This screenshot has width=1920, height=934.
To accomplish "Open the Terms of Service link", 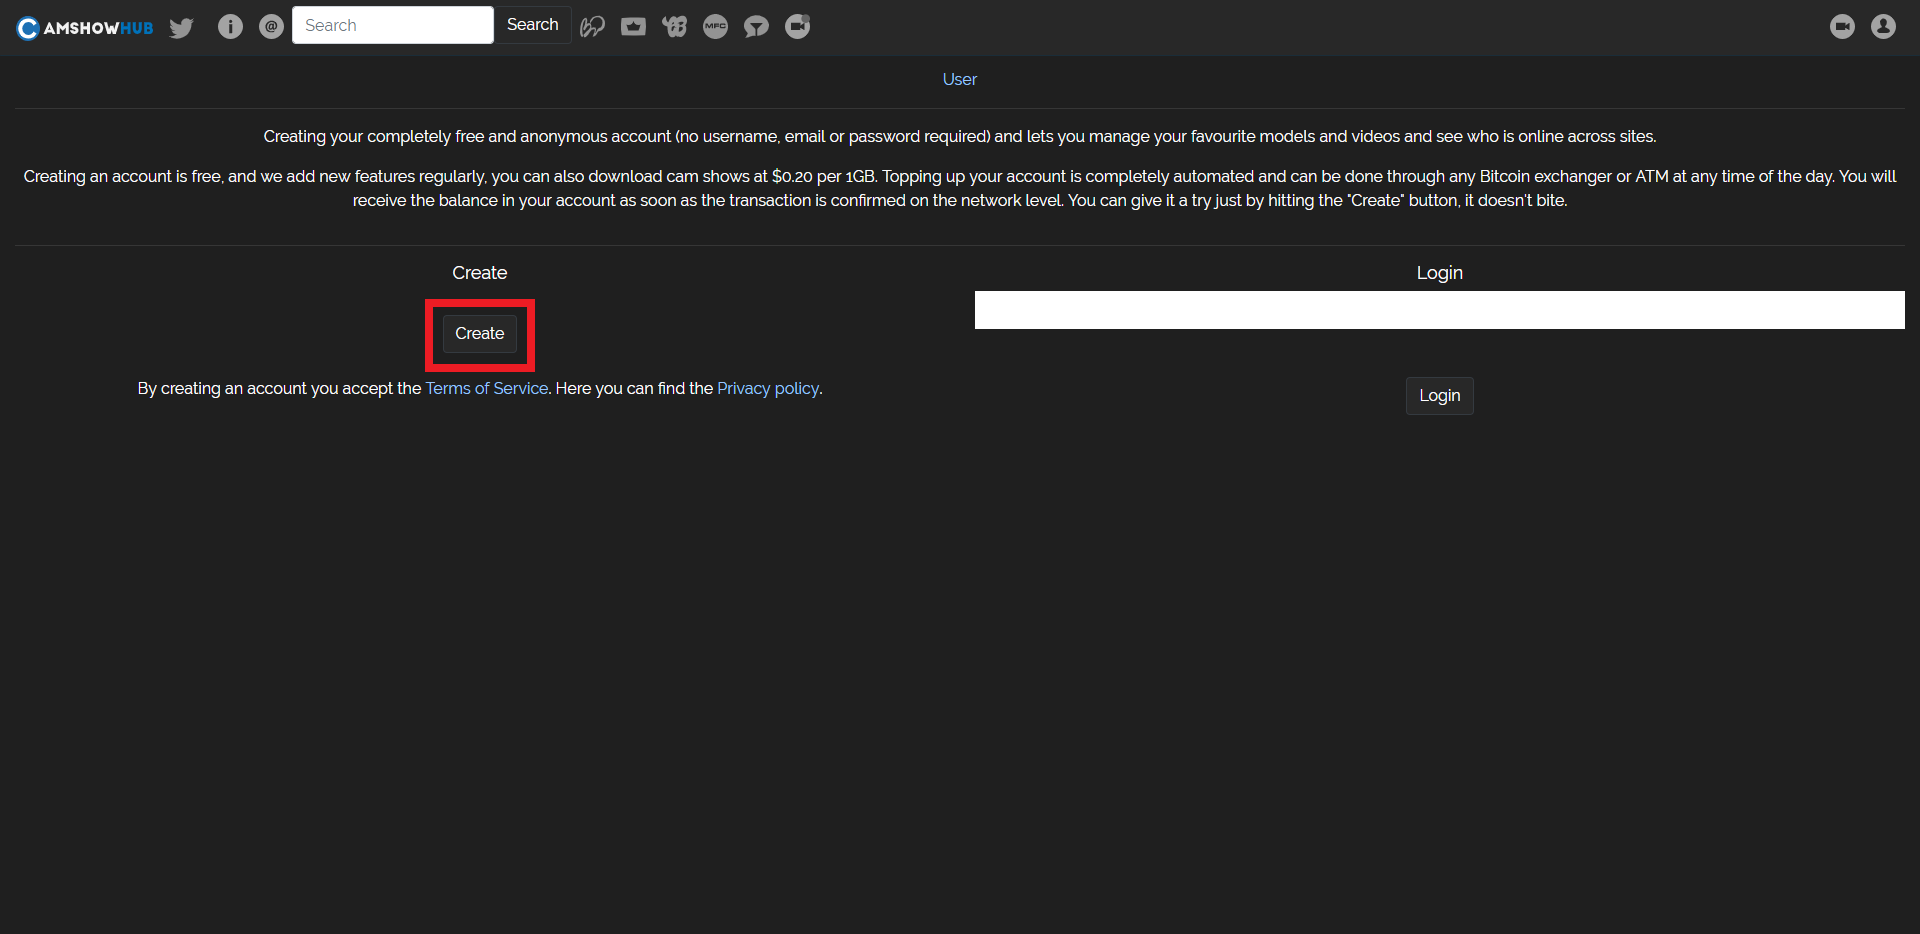I will pyautogui.click(x=486, y=389).
